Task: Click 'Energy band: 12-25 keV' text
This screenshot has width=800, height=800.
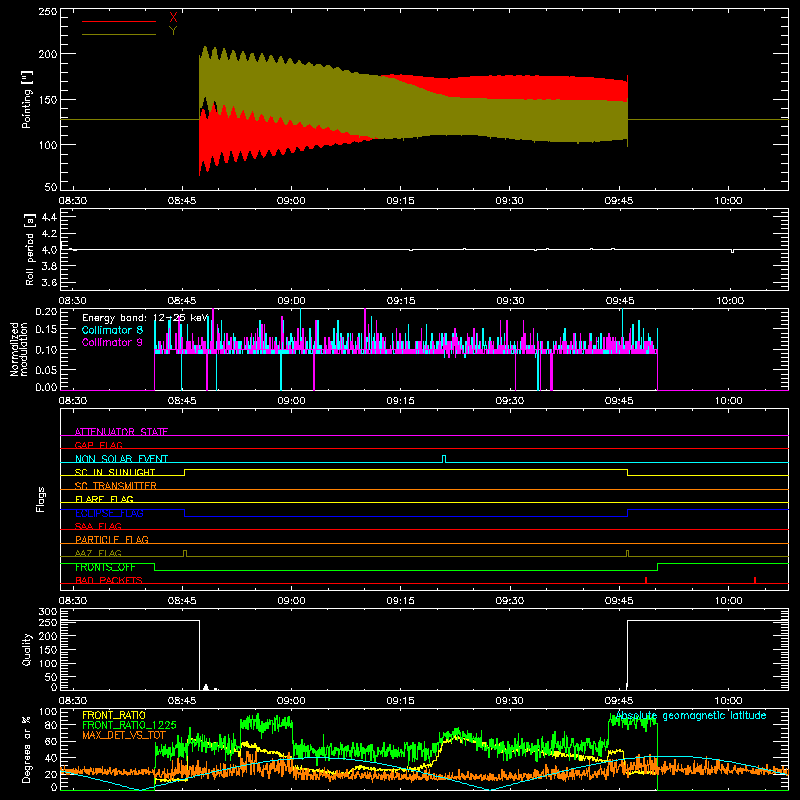Action: coord(146,318)
